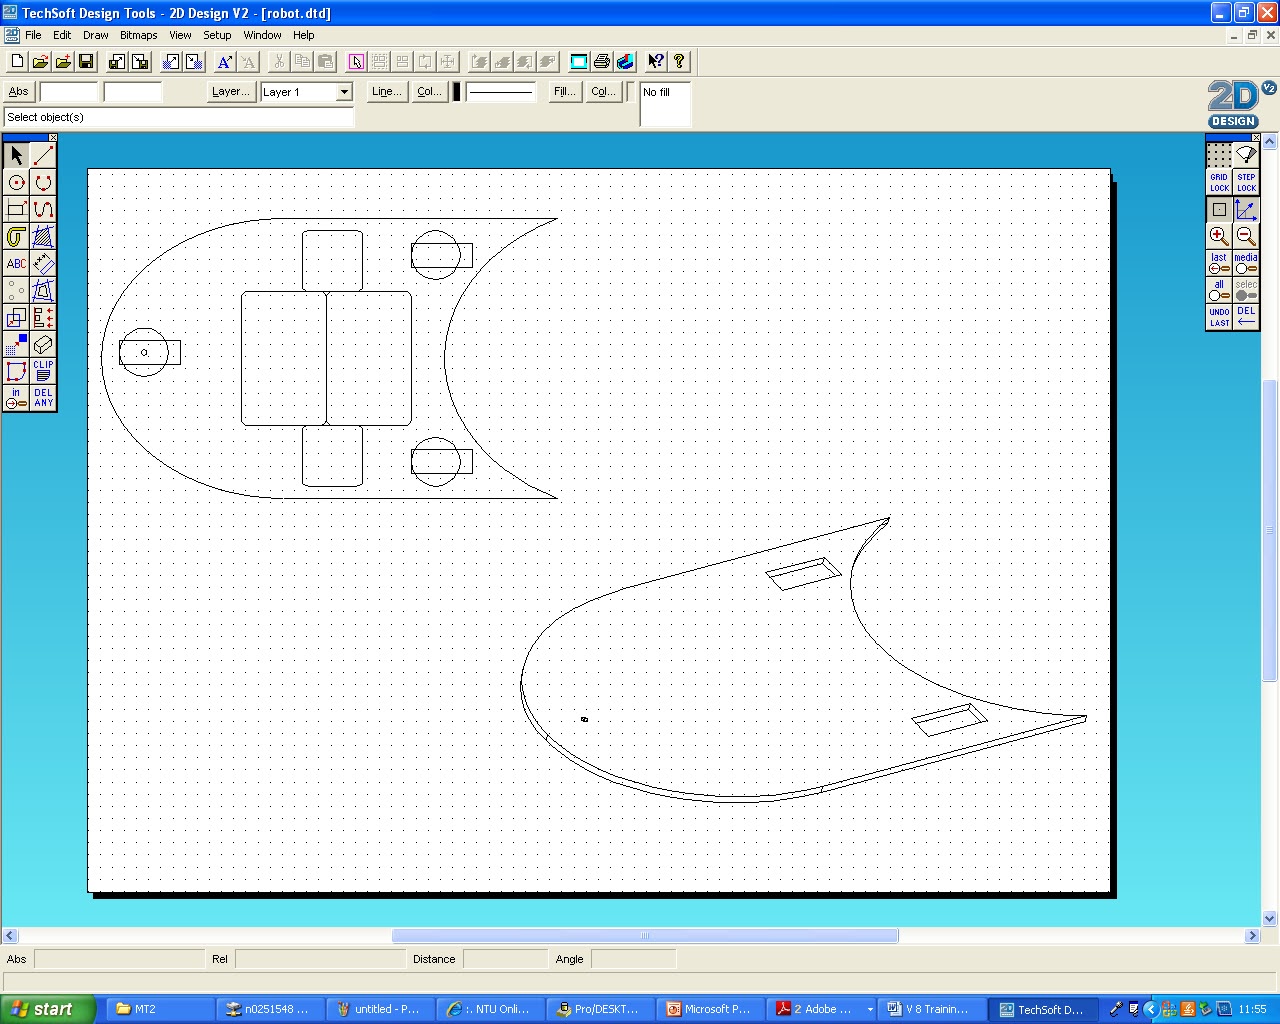Open a file with the Open folder icon
1280x1024 pixels.
(x=40, y=61)
